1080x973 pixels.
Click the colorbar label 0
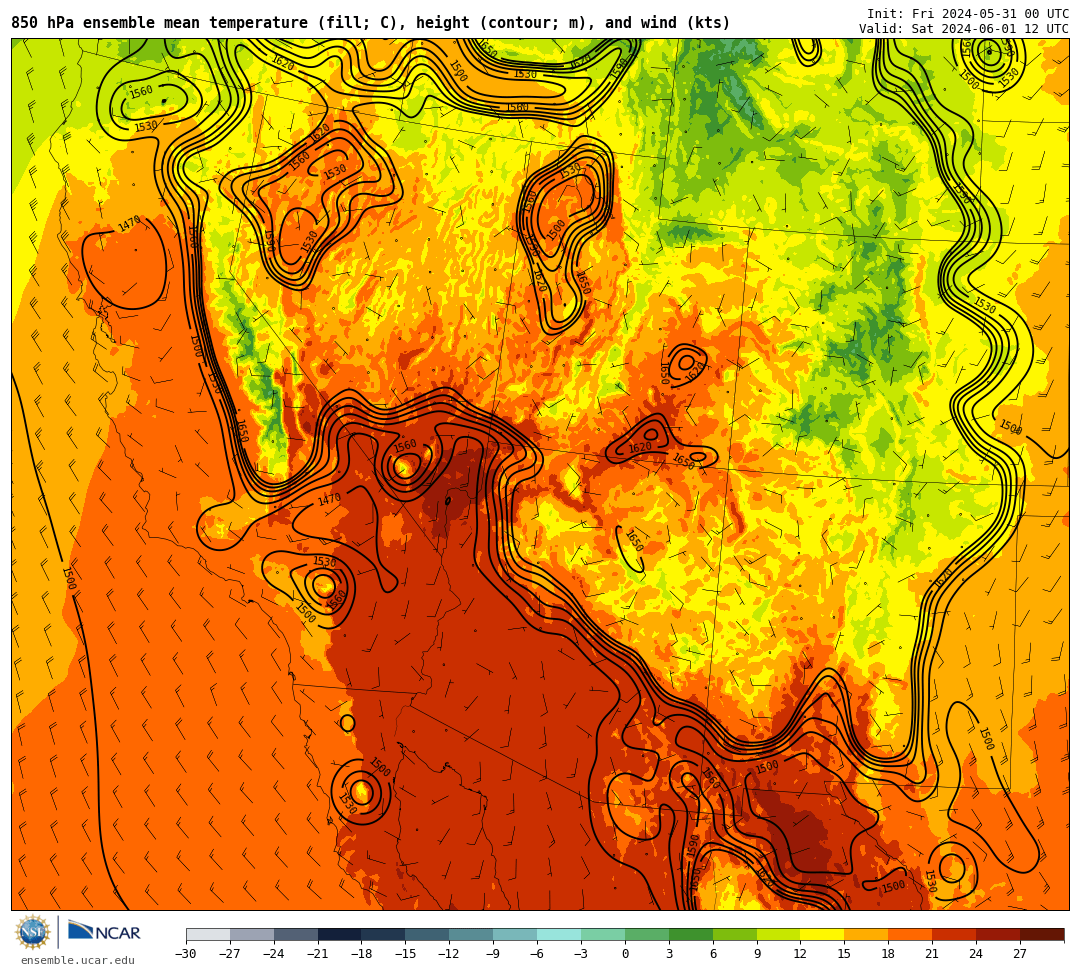click(625, 954)
